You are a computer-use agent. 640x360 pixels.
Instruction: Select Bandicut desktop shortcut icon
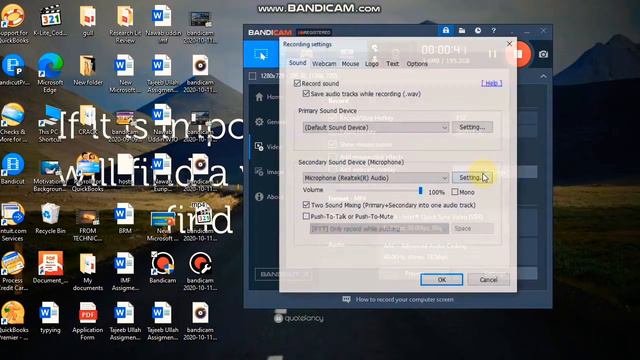coord(13,169)
